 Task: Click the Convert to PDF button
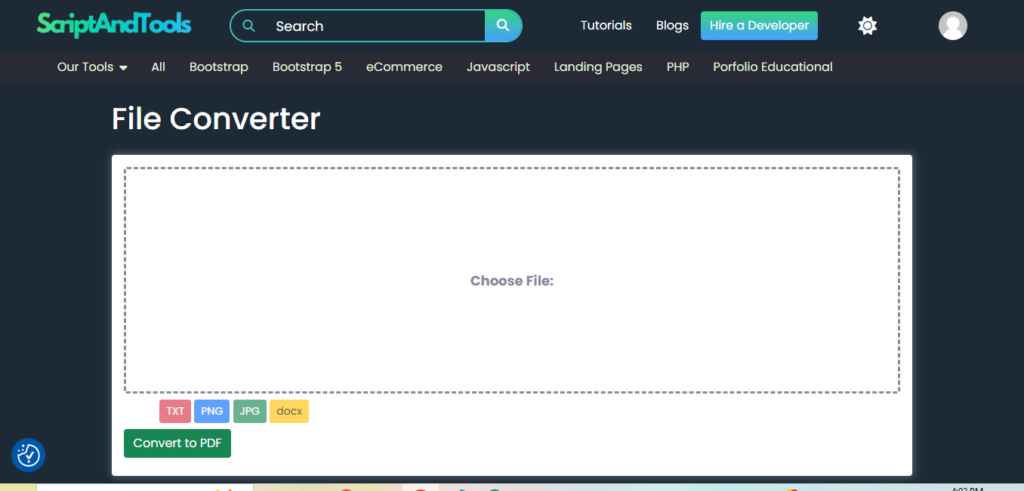(x=178, y=443)
